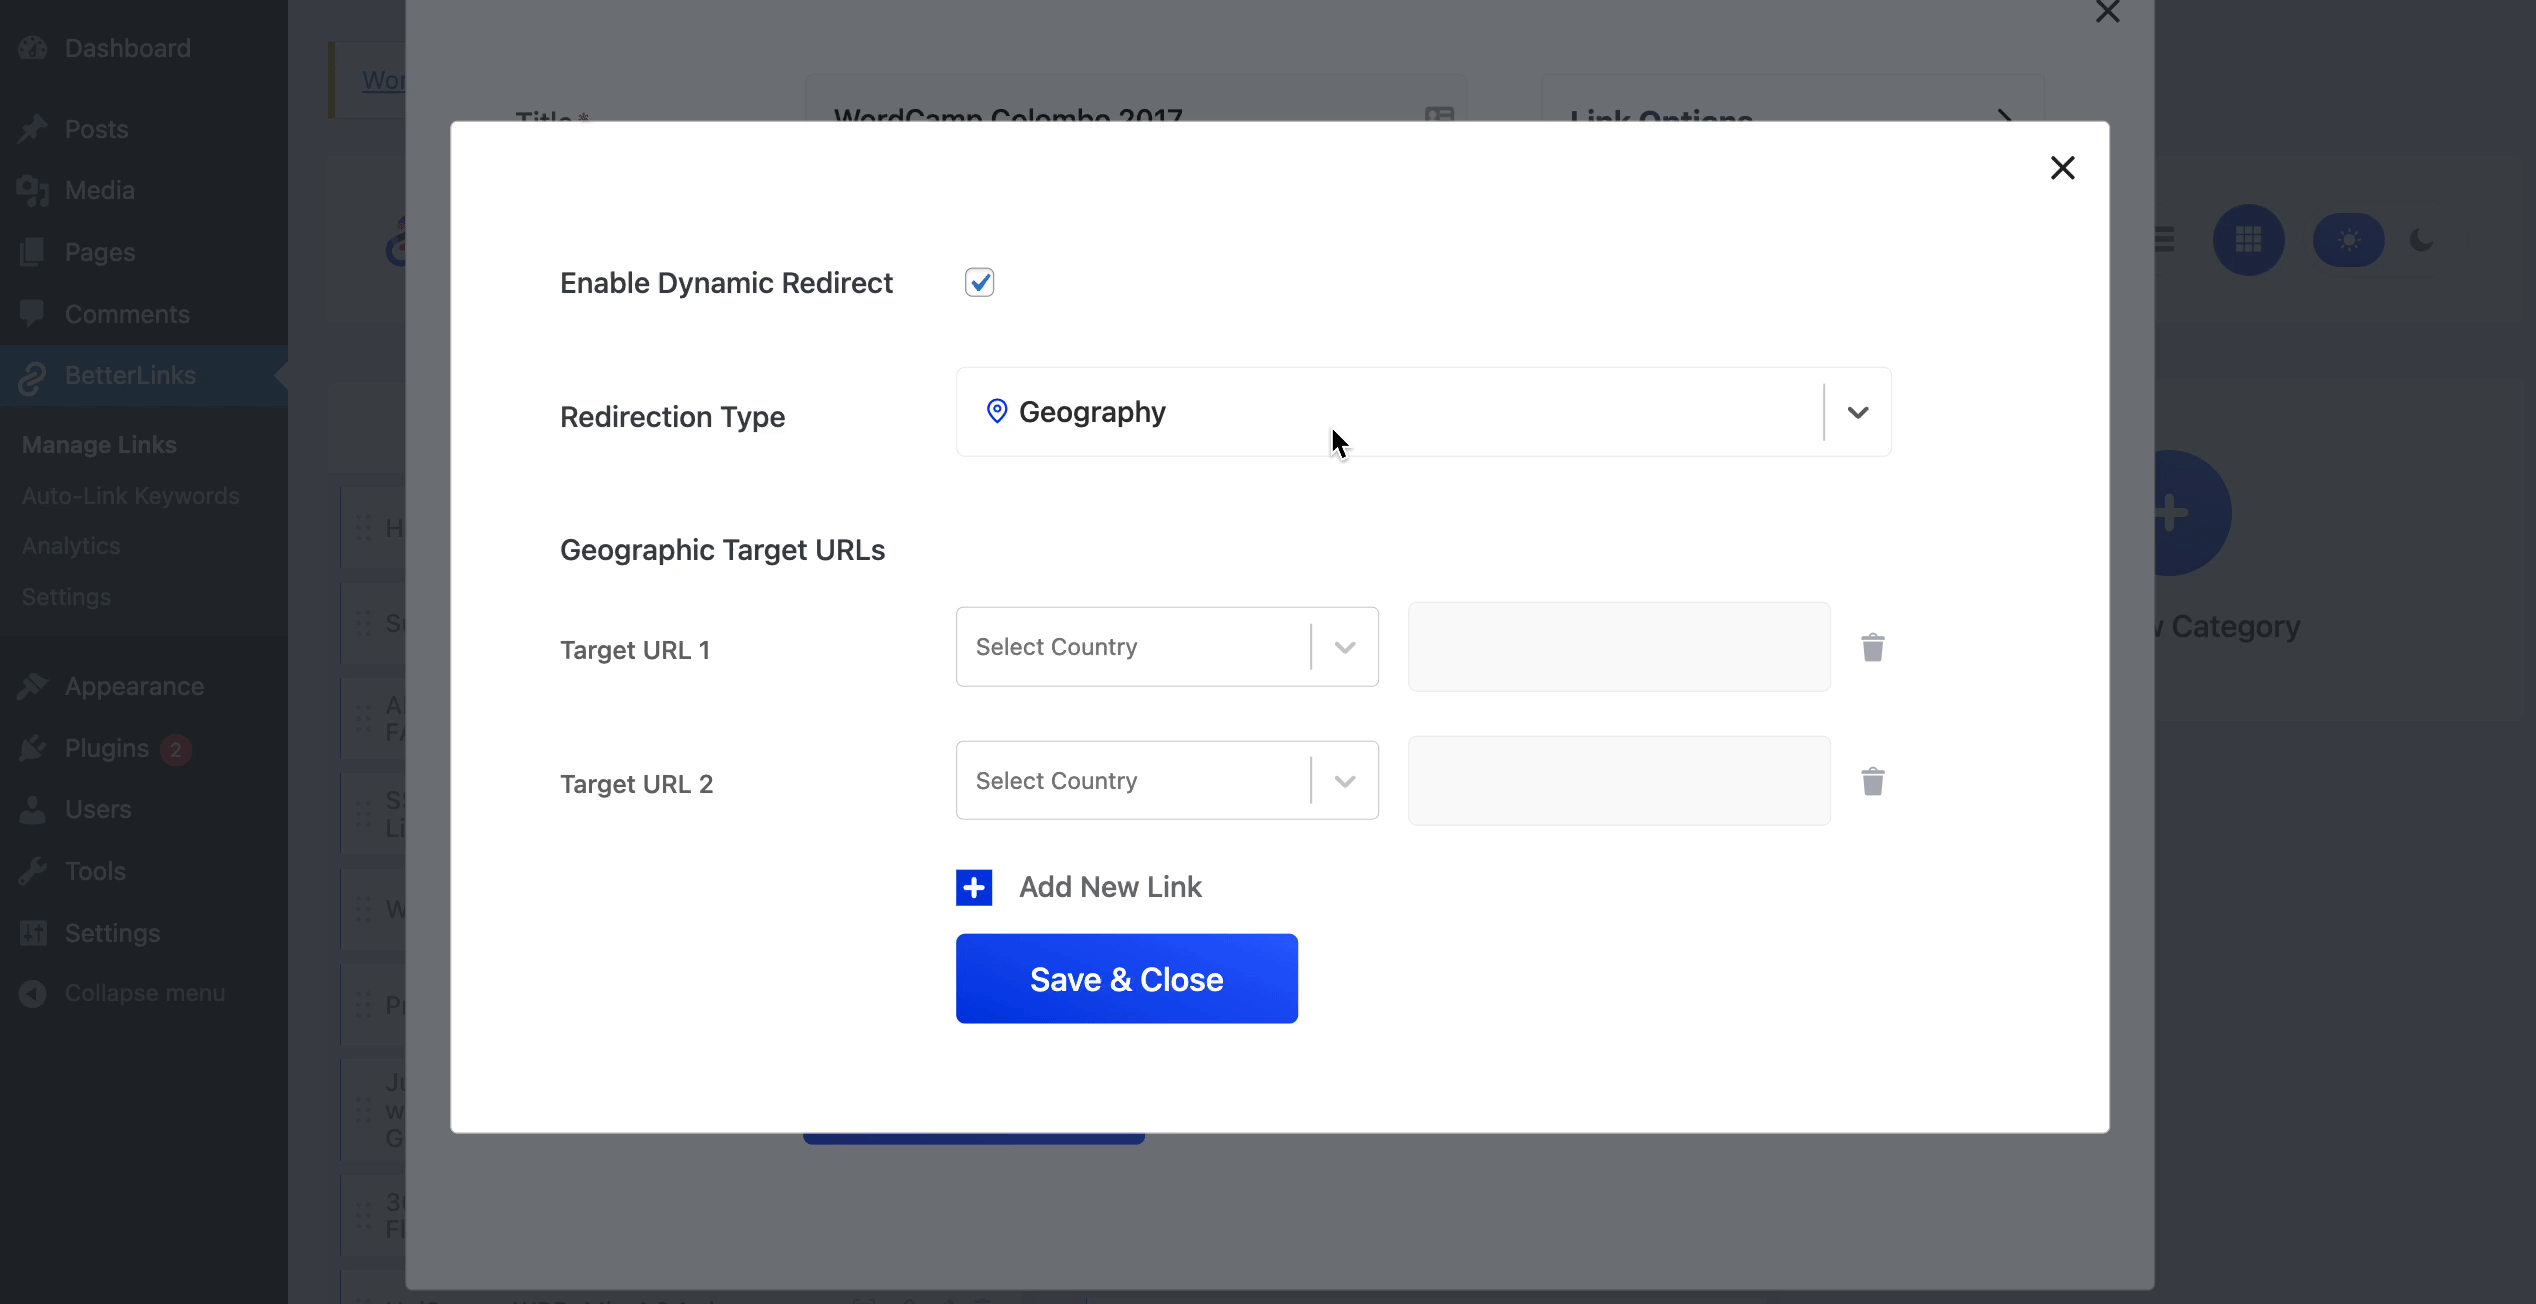Click Add New Link text
The width and height of the screenshot is (2536, 1304).
(x=1110, y=887)
